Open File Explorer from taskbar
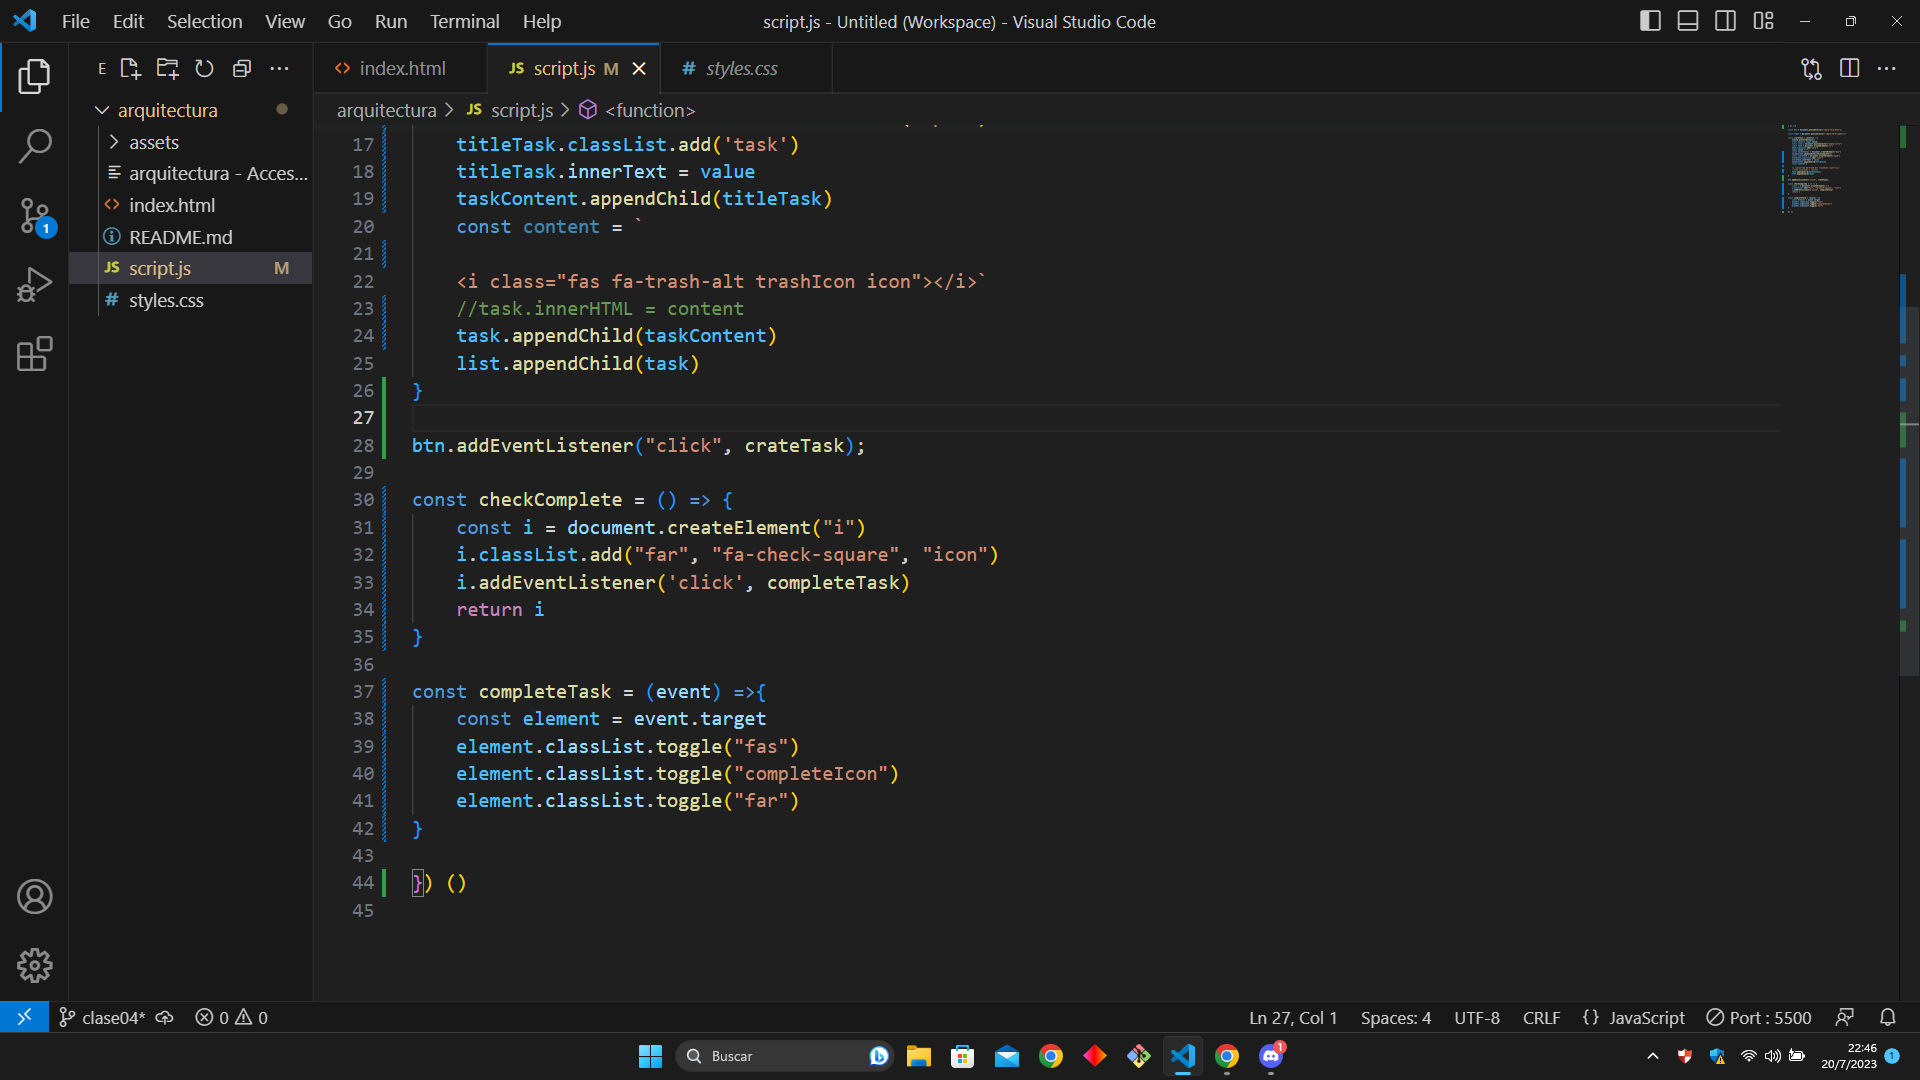Screen dimensions: 1920x1080 [918, 1056]
